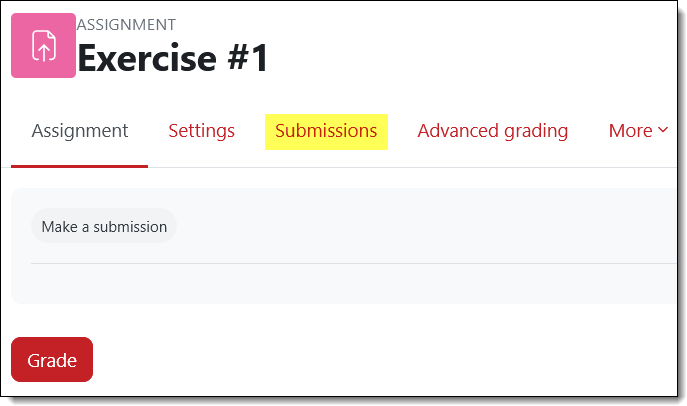Open assignment settings from the tab bar
687x406 pixels.
201,131
